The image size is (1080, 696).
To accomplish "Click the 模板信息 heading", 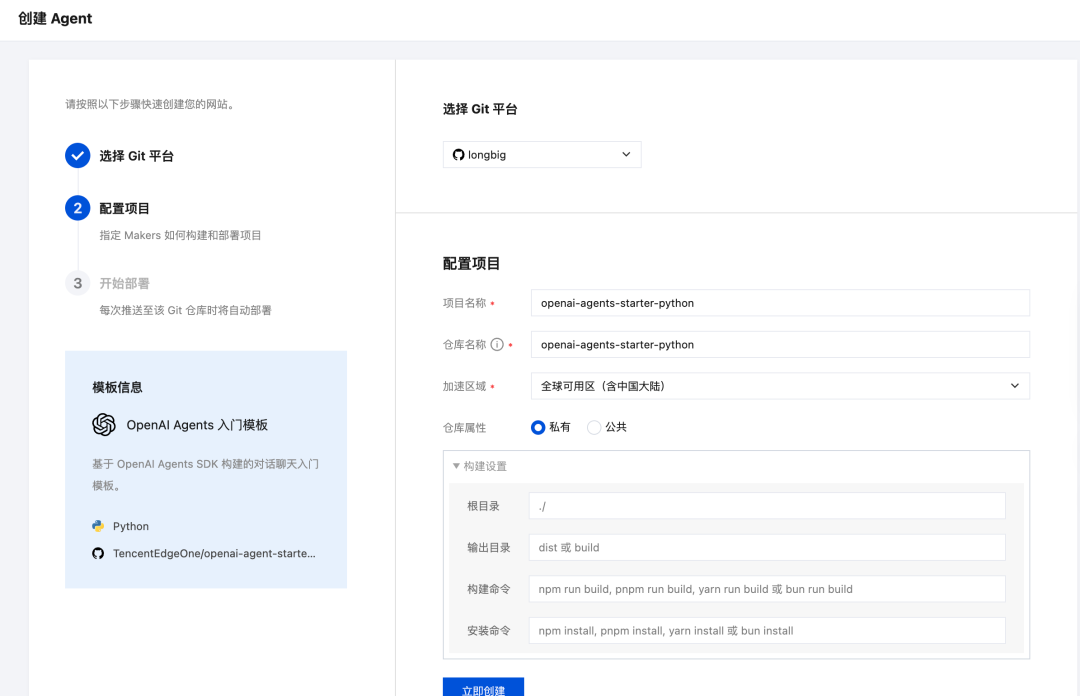I will coord(117,387).
